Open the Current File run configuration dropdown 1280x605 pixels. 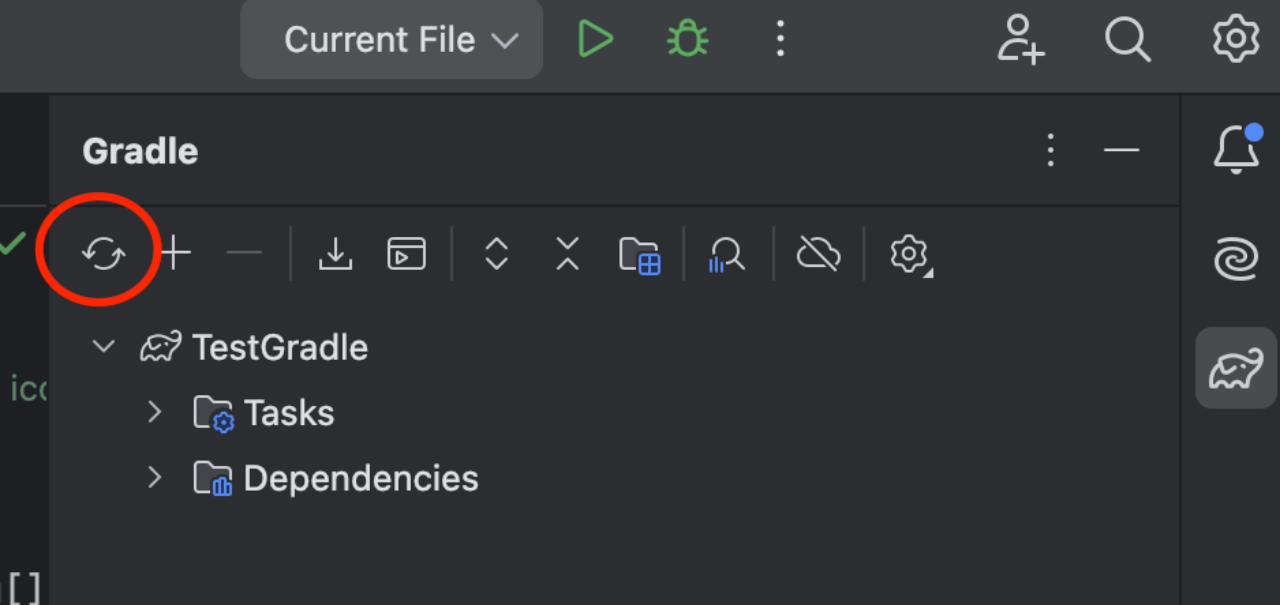(390, 38)
